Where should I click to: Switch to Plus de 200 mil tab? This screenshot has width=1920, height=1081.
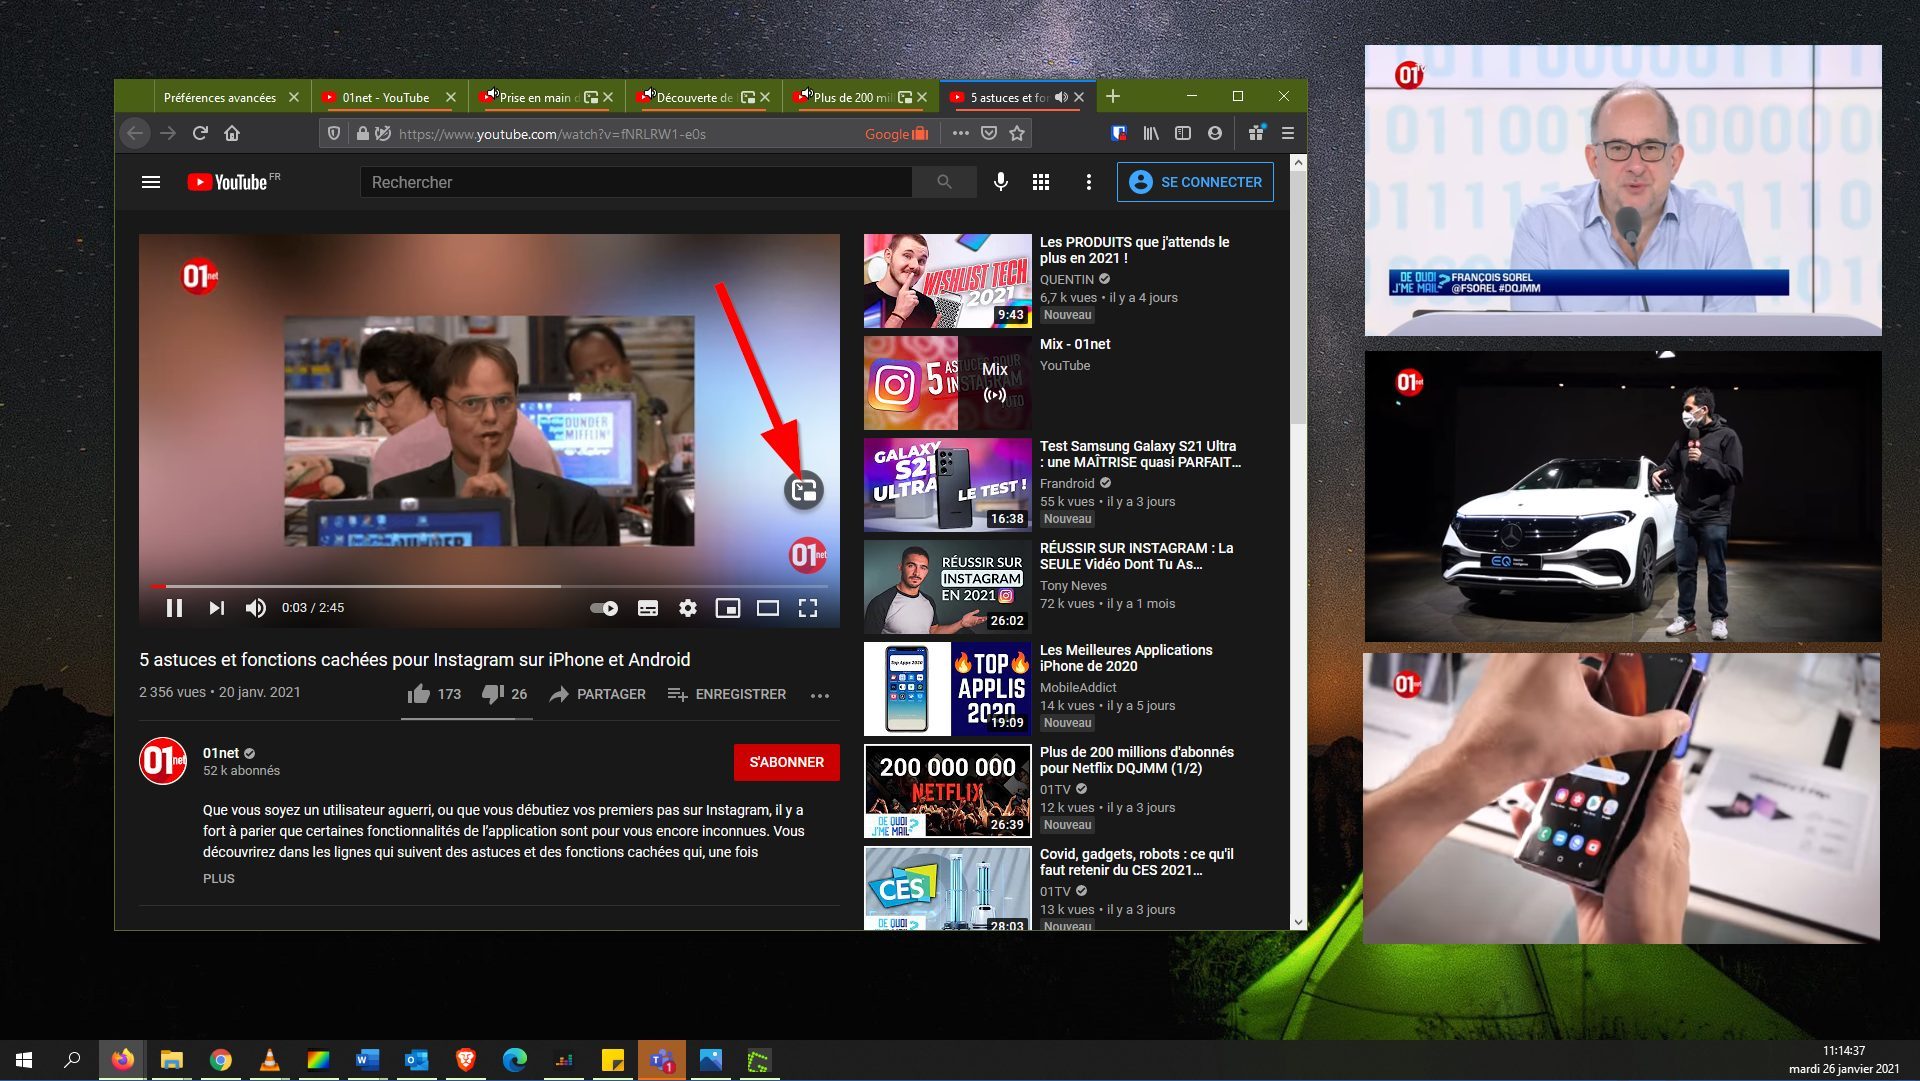coord(853,97)
